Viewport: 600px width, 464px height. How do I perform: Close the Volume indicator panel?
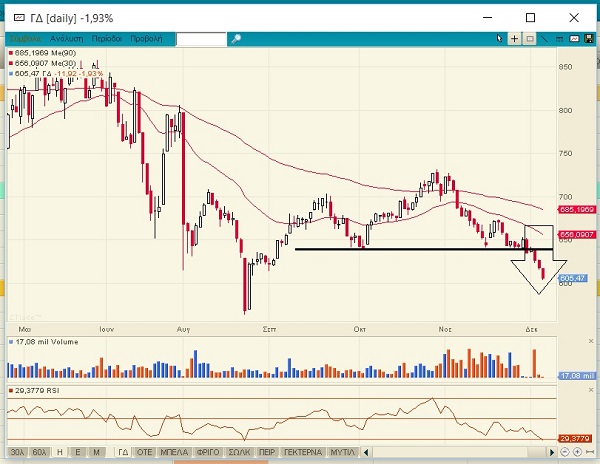point(590,341)
